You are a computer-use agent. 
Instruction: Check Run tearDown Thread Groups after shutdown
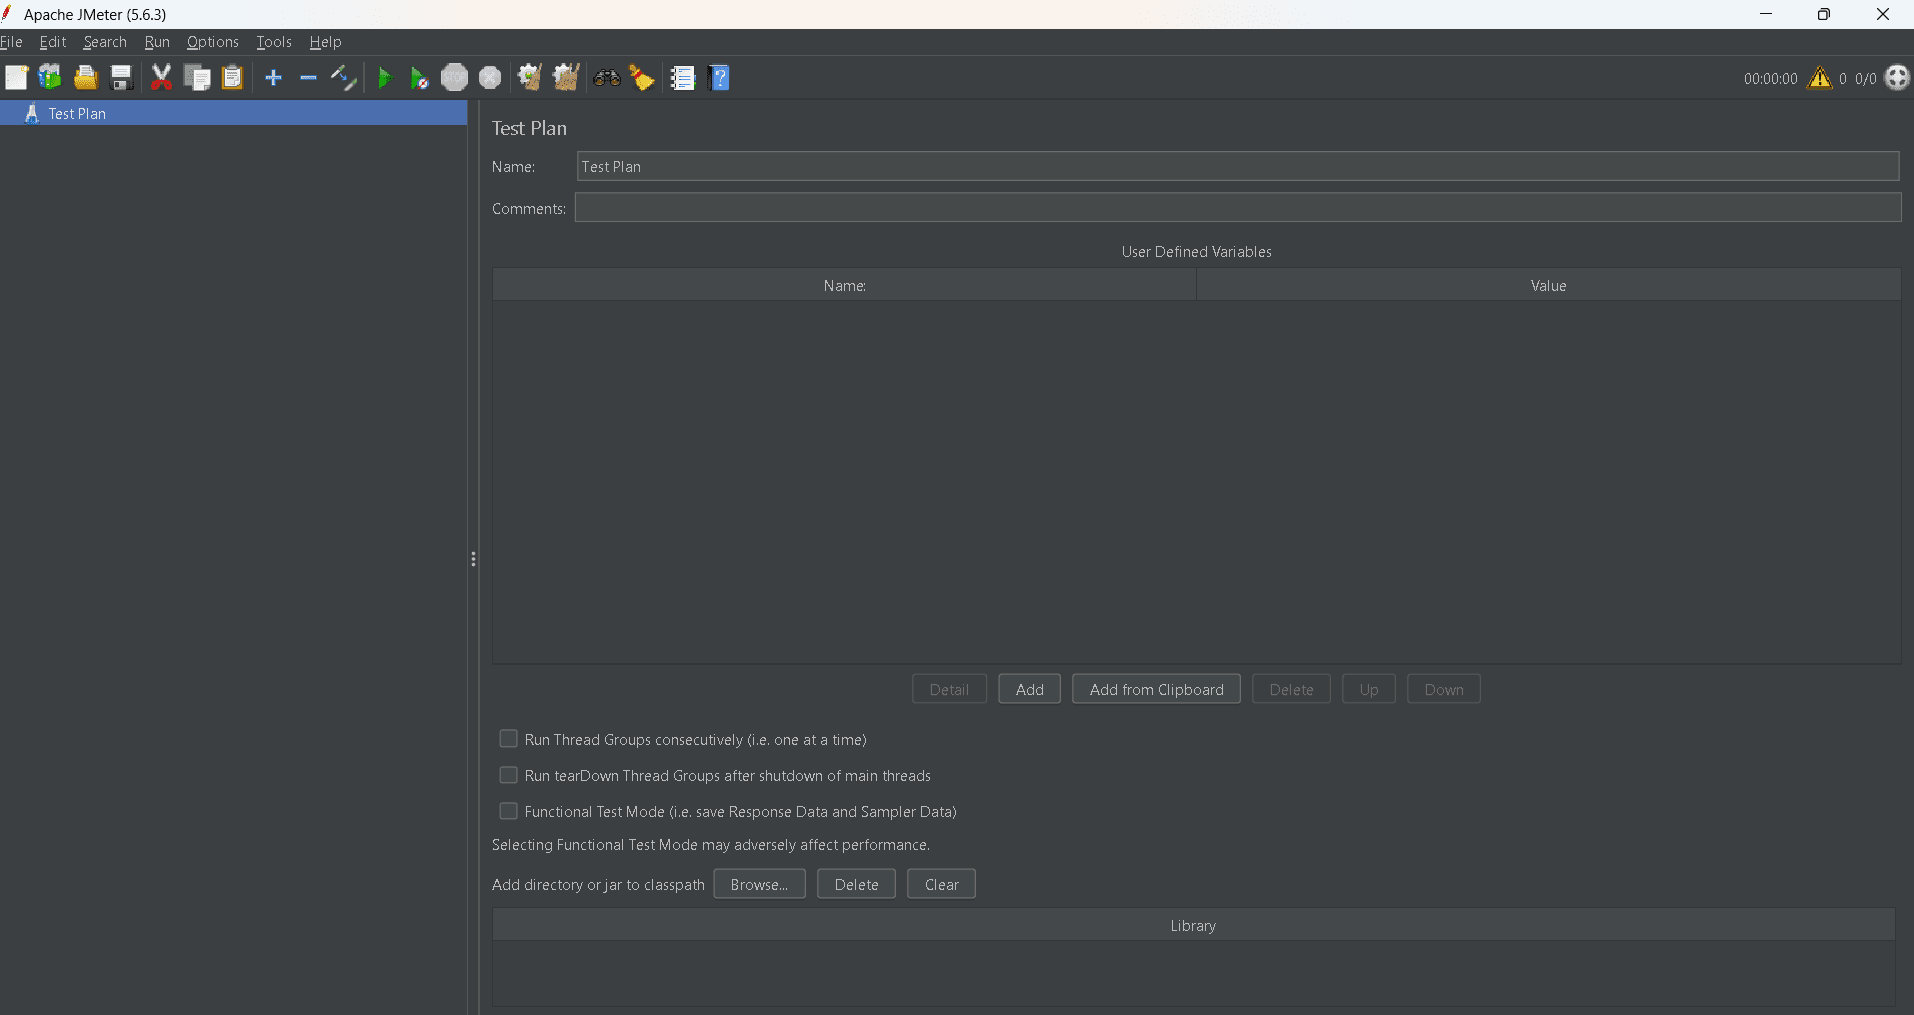coord(508,774)
